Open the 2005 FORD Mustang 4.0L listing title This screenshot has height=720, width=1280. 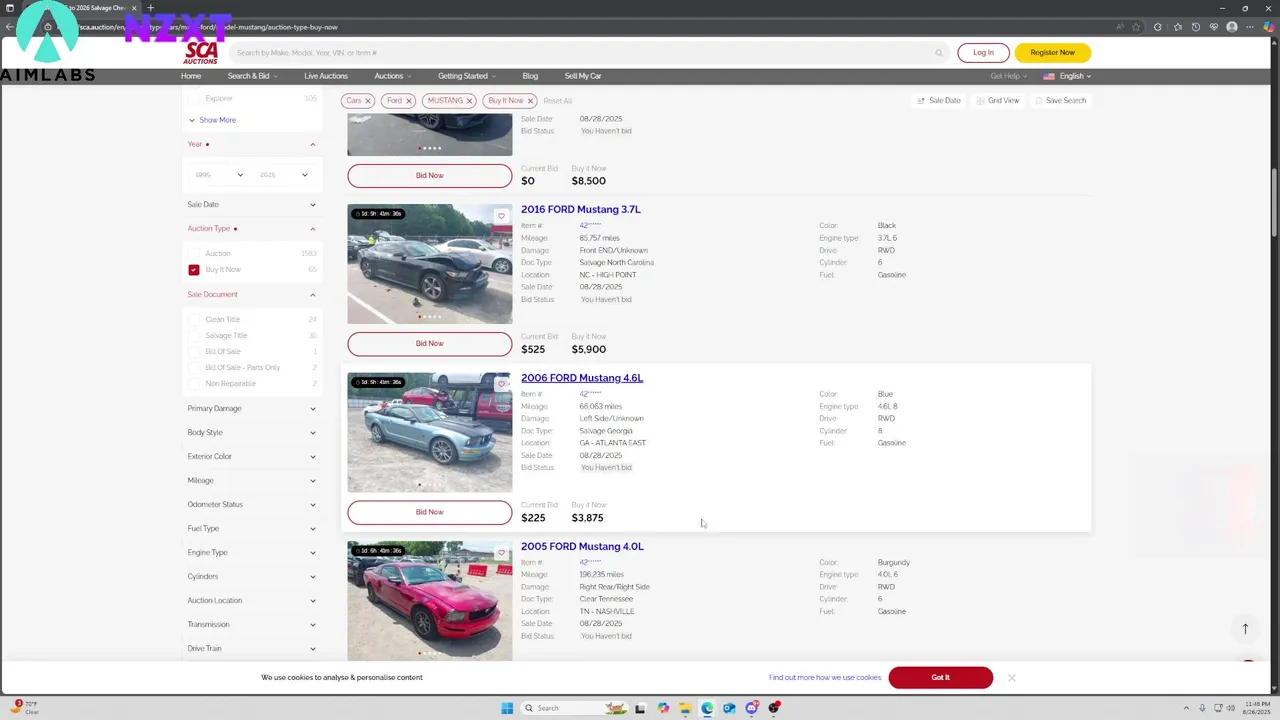[582, 547]
